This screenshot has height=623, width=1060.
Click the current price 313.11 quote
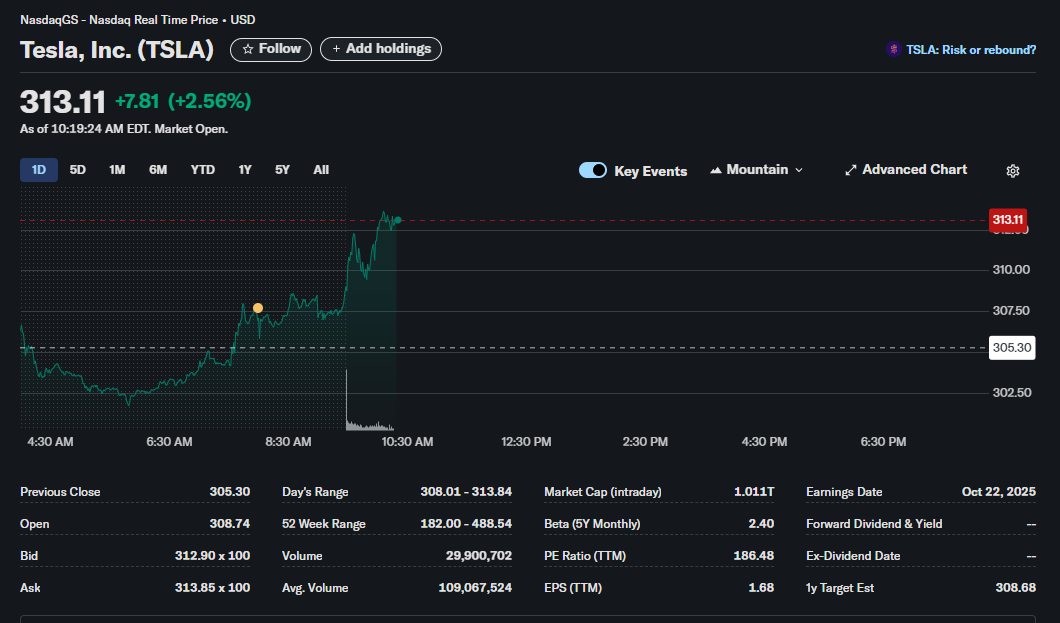(63, 102)
